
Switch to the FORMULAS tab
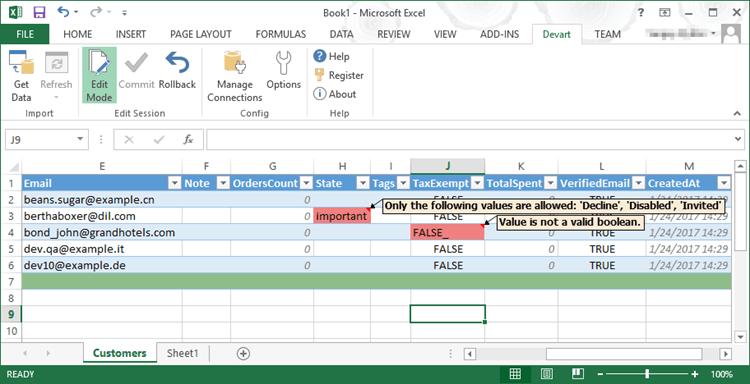coord(281,34)
